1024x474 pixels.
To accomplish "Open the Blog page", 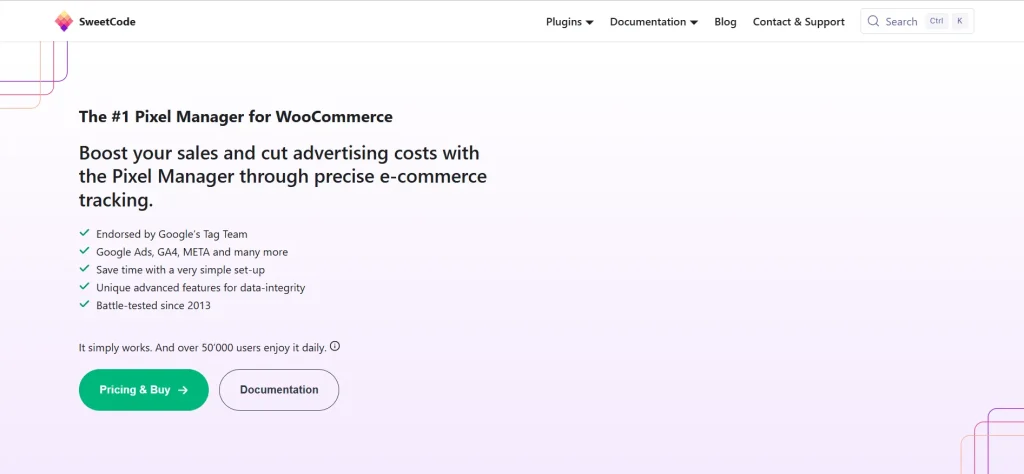I will coord(726,22).
